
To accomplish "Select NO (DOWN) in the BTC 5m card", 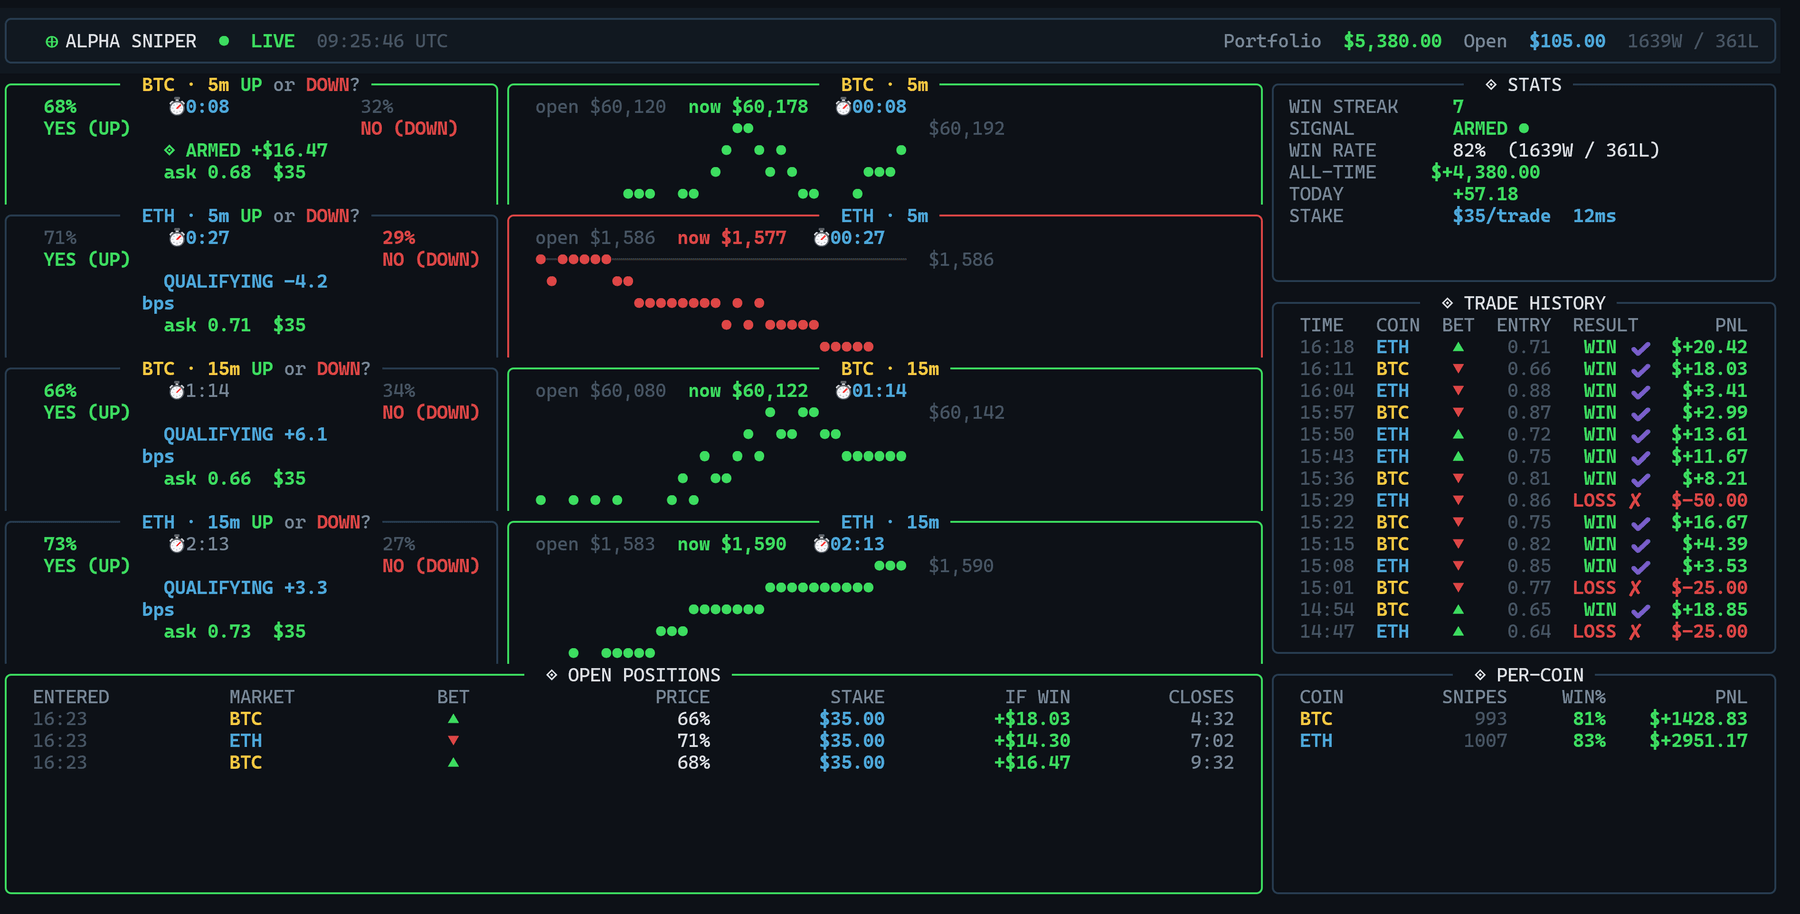I will pos(409,128).
